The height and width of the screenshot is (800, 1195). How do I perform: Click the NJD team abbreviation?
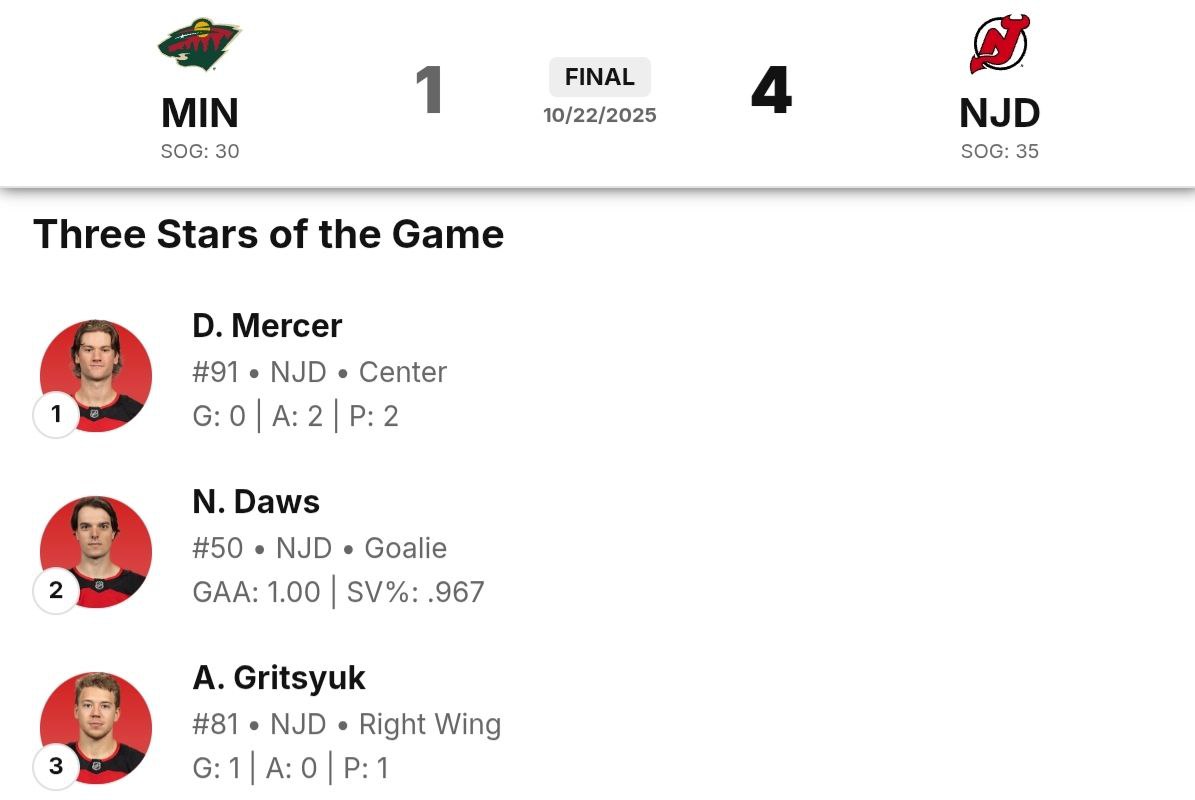(x=999, y=113)
